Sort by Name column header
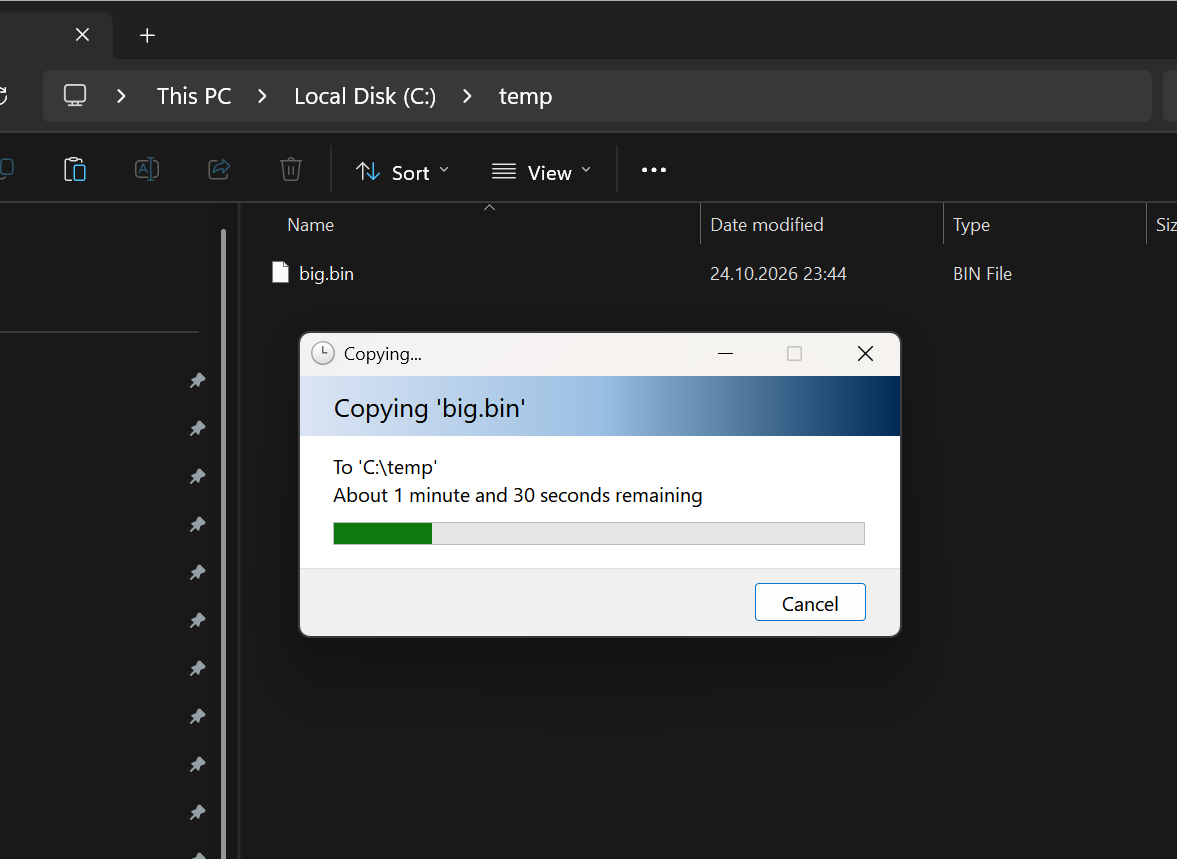This screenshot has width=1177, height=859. 310,225
